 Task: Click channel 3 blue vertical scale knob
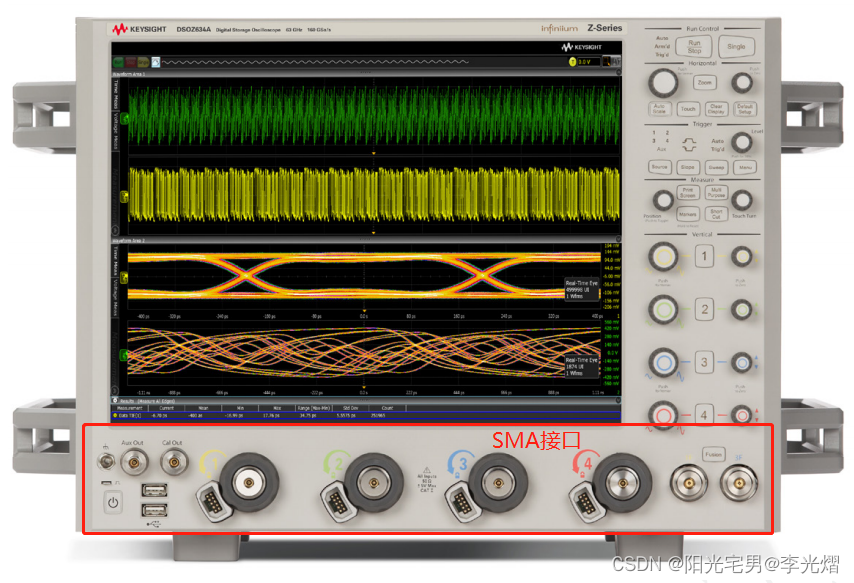(x=663, y=363)
